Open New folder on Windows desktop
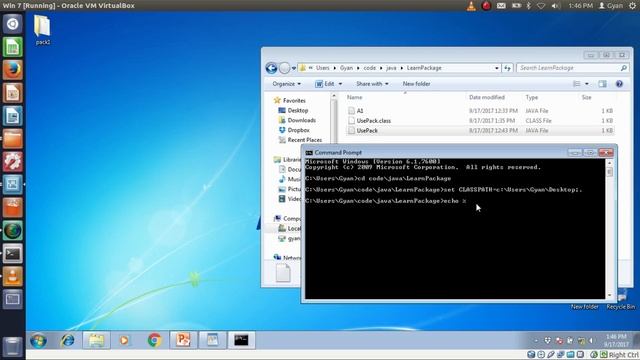 tap(584, 306)
